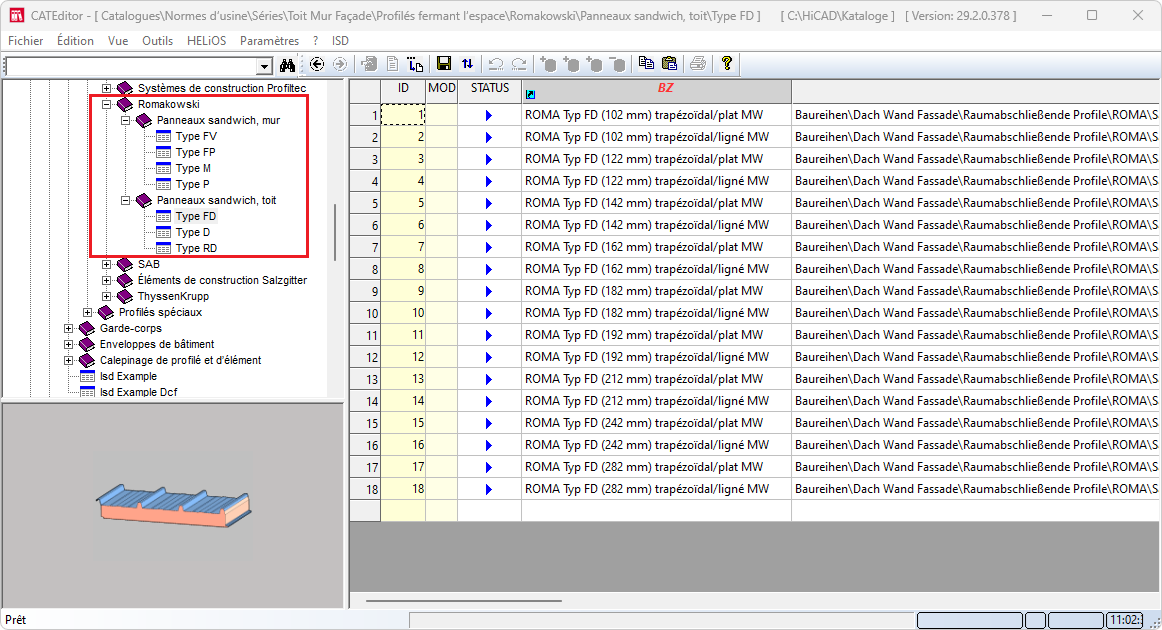Click the first greyed add-database cylinder icon
The image size is (1162, 630).
tap(548, 64)
